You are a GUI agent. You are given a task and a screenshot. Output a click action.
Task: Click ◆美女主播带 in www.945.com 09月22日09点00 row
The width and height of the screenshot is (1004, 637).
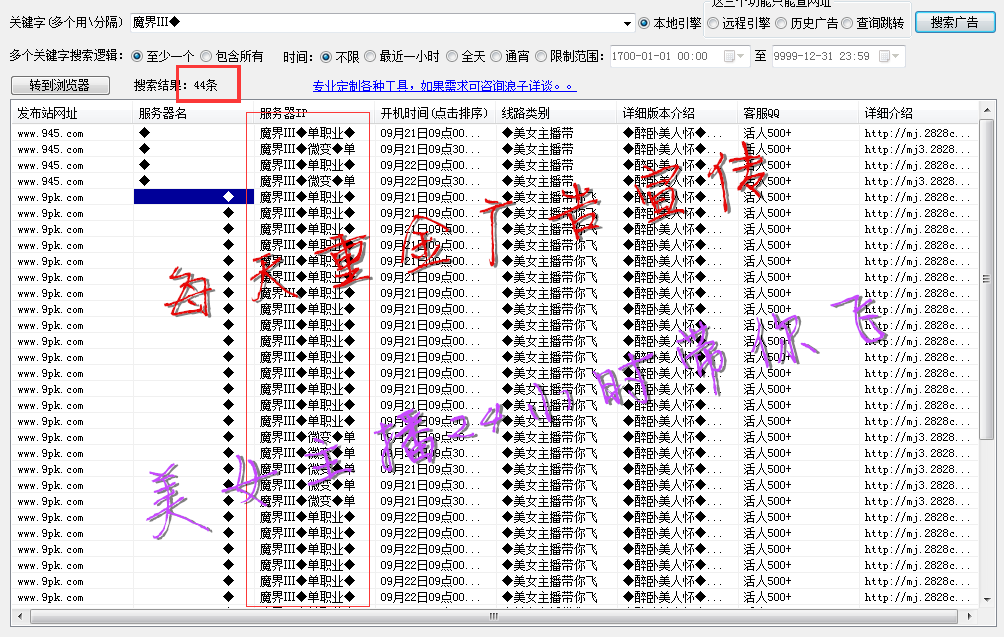(537, 165)
